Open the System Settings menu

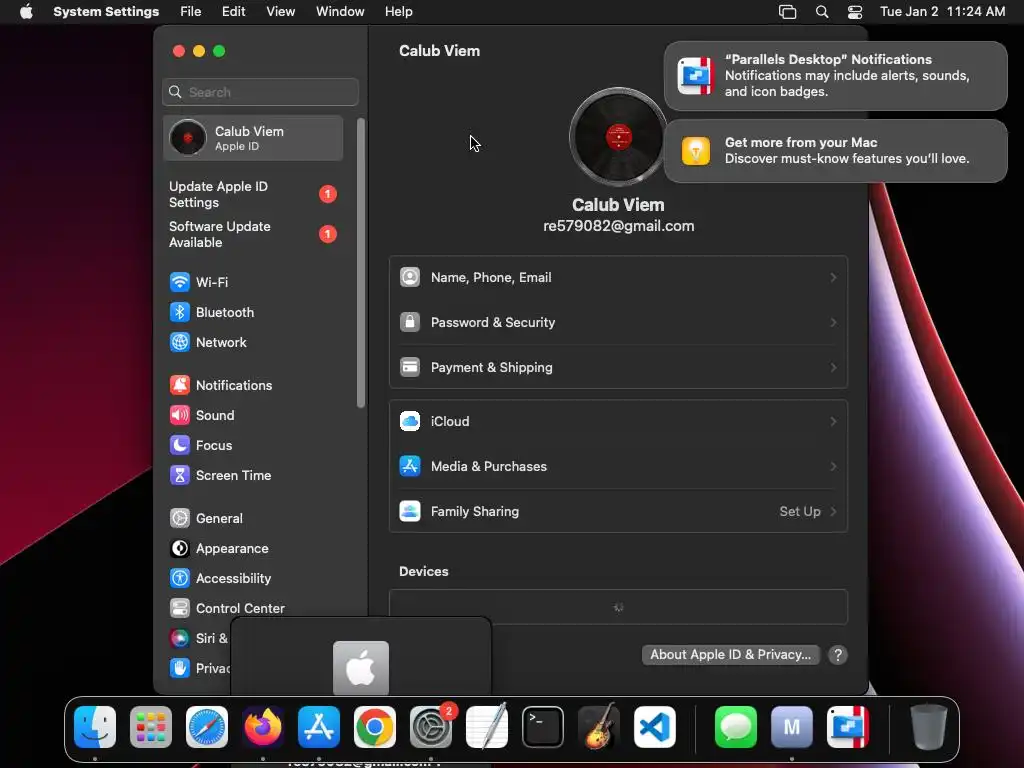(106, 12)
